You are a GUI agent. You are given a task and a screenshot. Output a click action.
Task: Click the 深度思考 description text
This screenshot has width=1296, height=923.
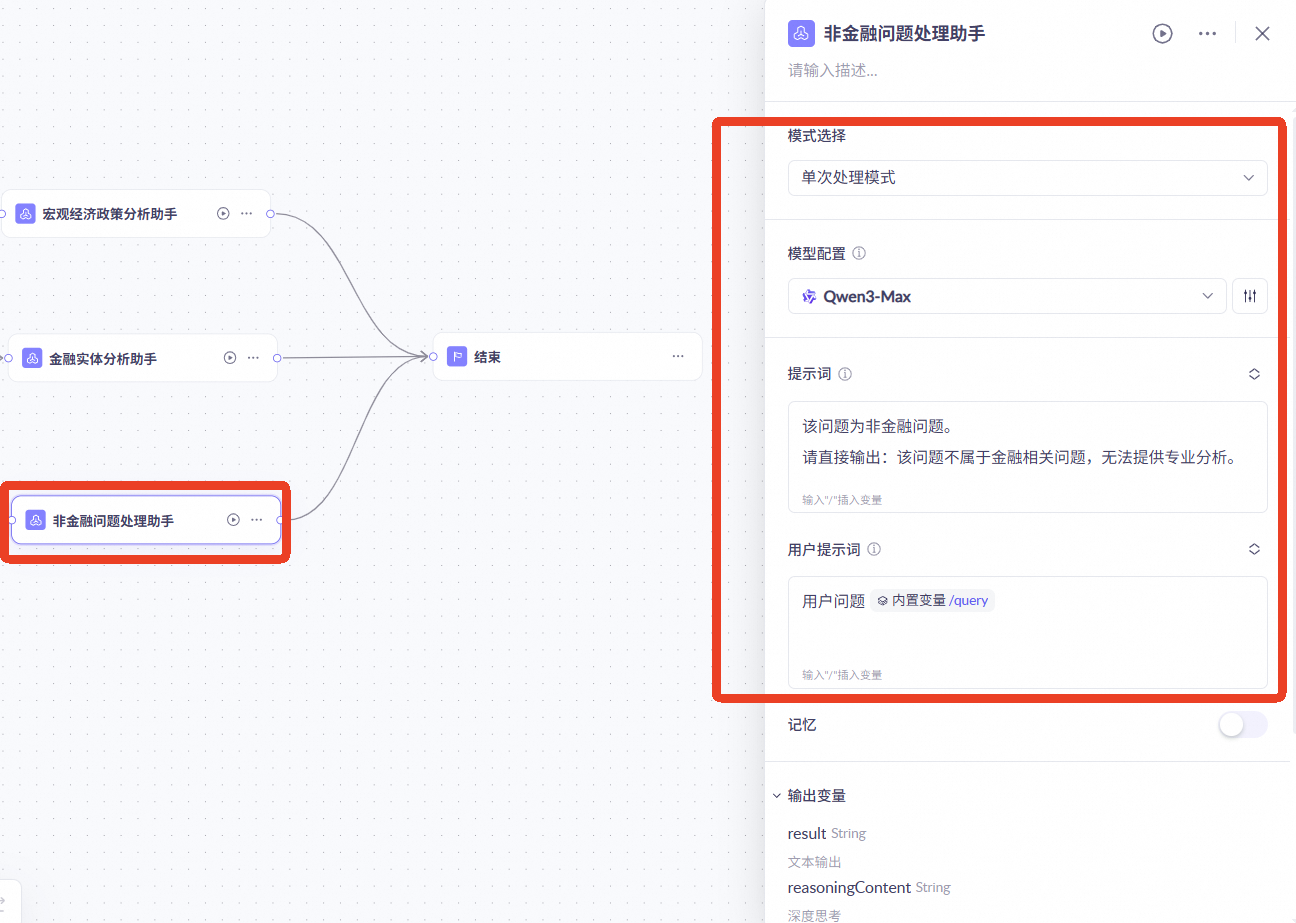coord(814,915)
